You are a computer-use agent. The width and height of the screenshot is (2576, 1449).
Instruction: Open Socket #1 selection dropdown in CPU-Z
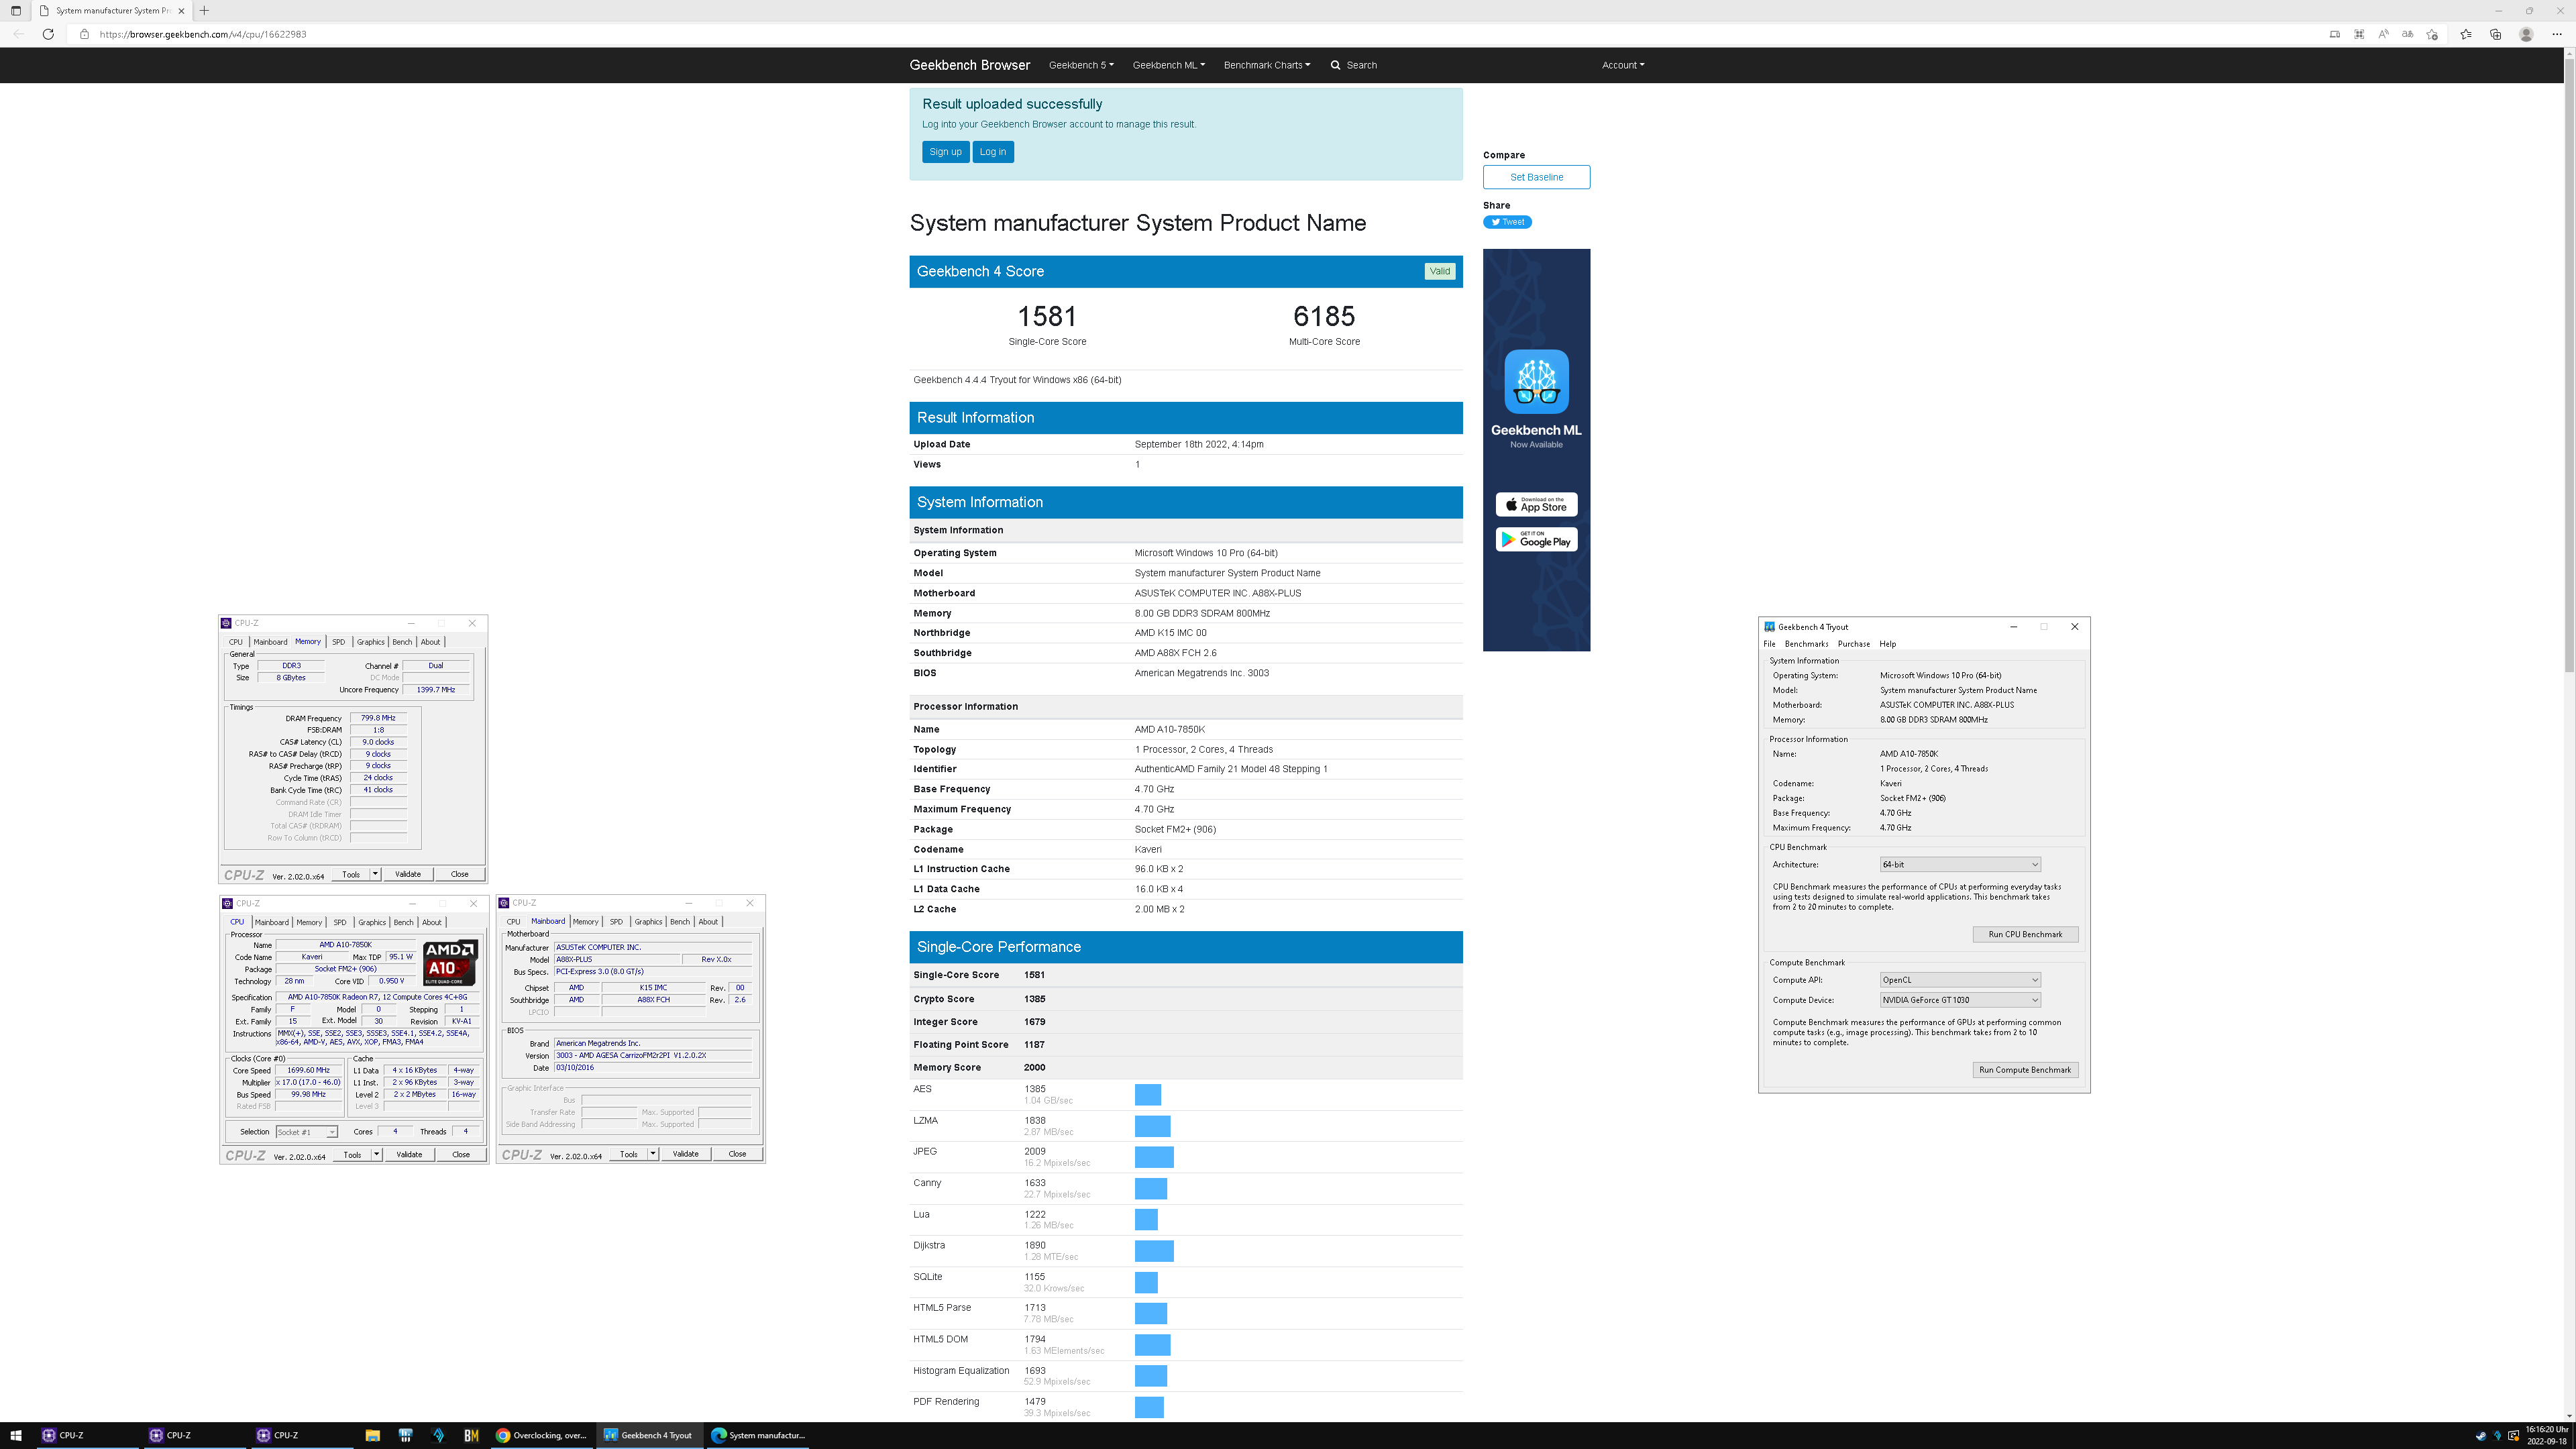pyautogui.click(x=306, y=1132)
